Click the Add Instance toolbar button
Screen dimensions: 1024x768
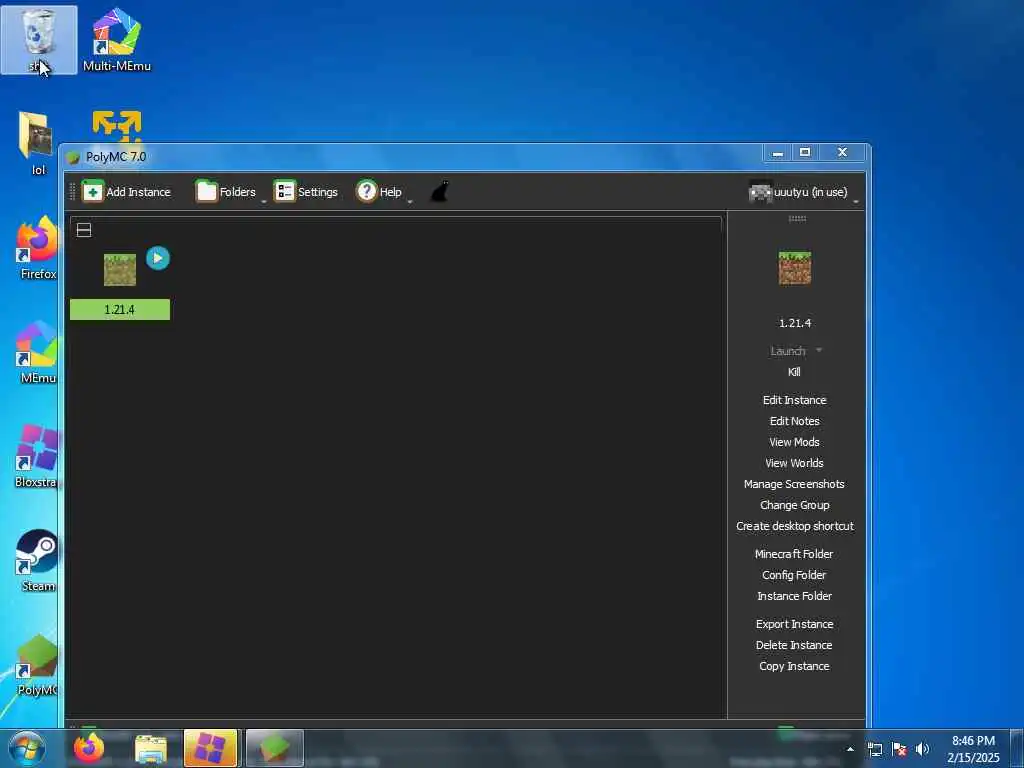(x=127, y=192)
